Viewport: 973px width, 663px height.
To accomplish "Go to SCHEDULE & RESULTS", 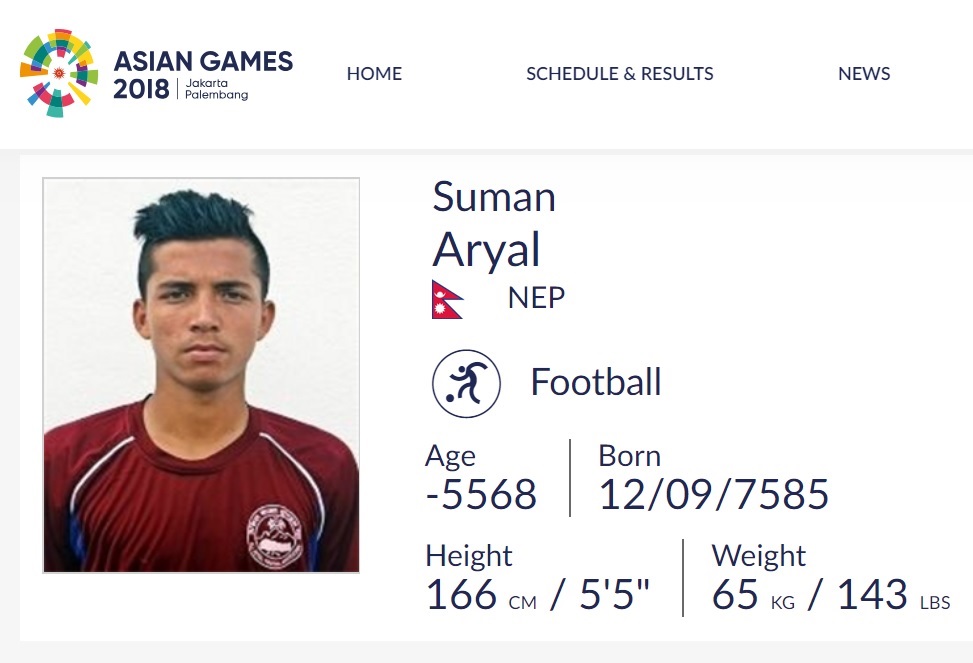I will 620,74.
